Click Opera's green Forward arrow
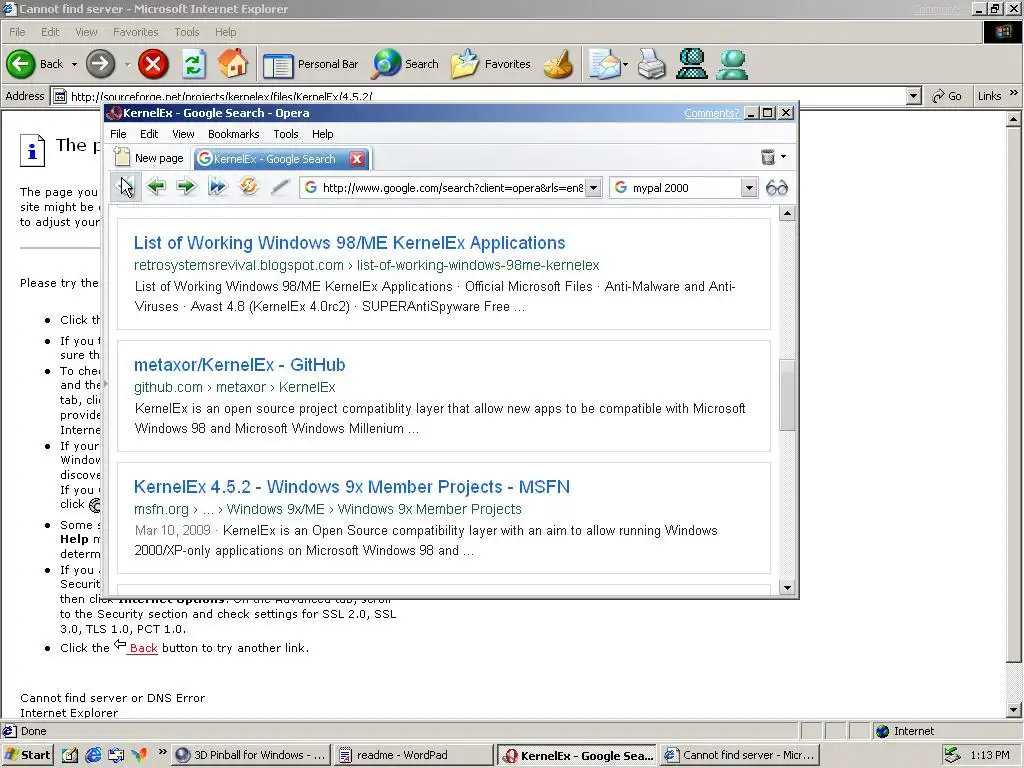The width and height of the screenshot is (1024, 768). click(x=186, y=187)
